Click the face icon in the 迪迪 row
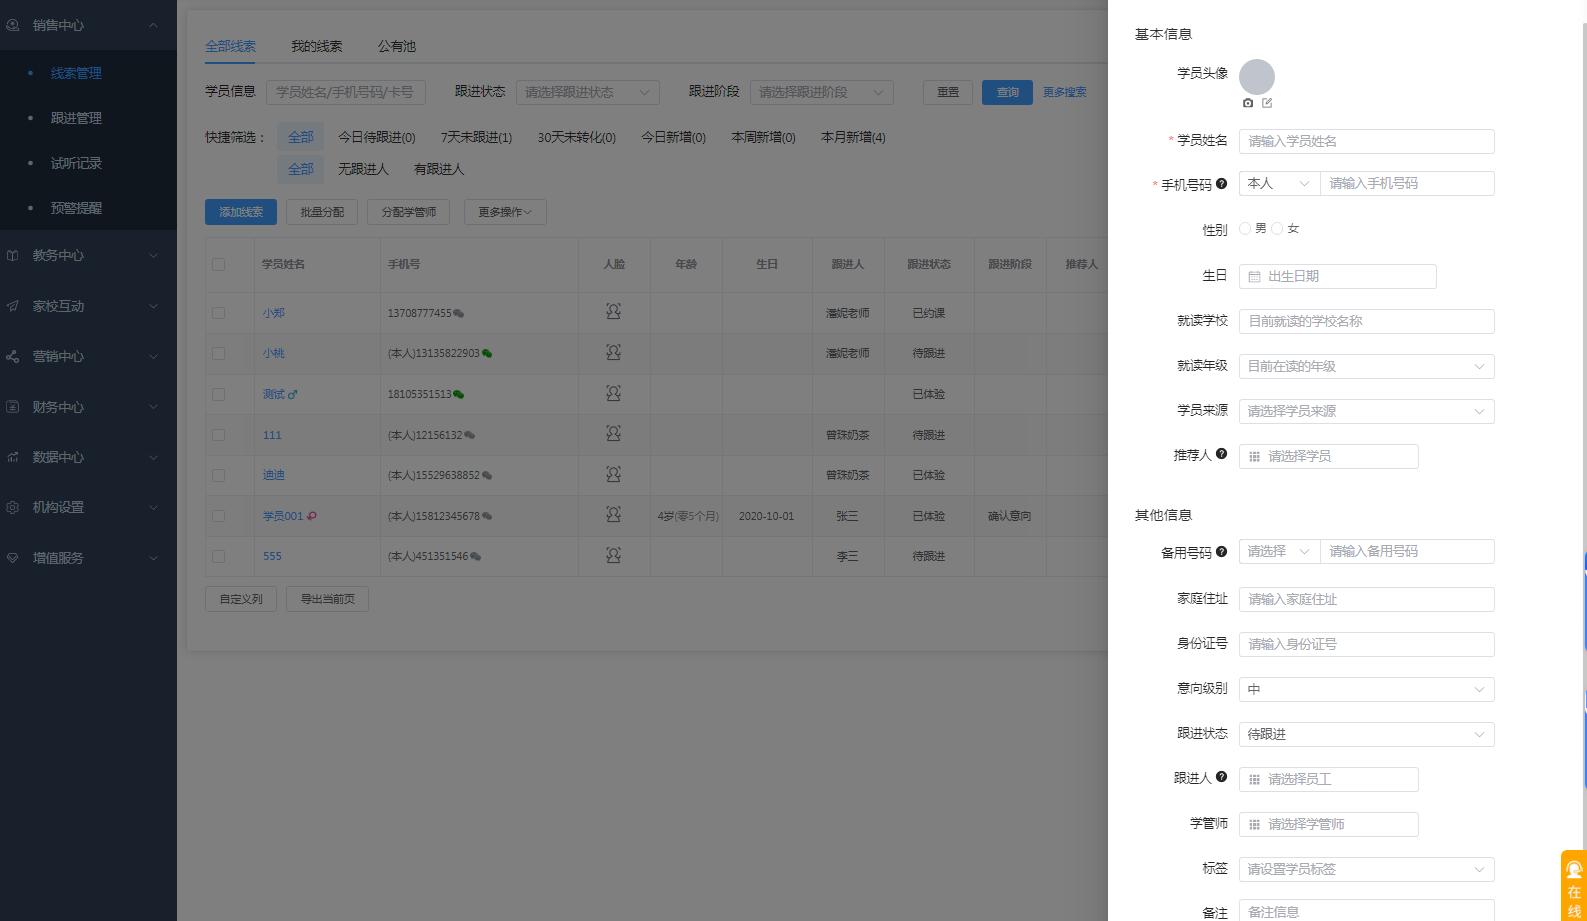The height and width of the screenshot is (921, 1587). coord(613,474)
